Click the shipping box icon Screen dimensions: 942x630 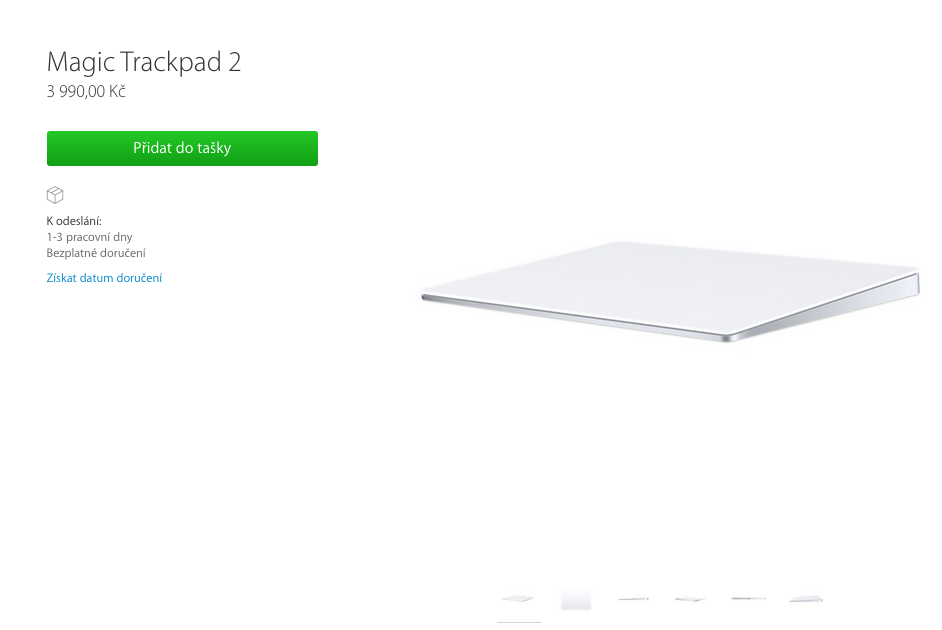pyautogui.click(x=55, y=195)
